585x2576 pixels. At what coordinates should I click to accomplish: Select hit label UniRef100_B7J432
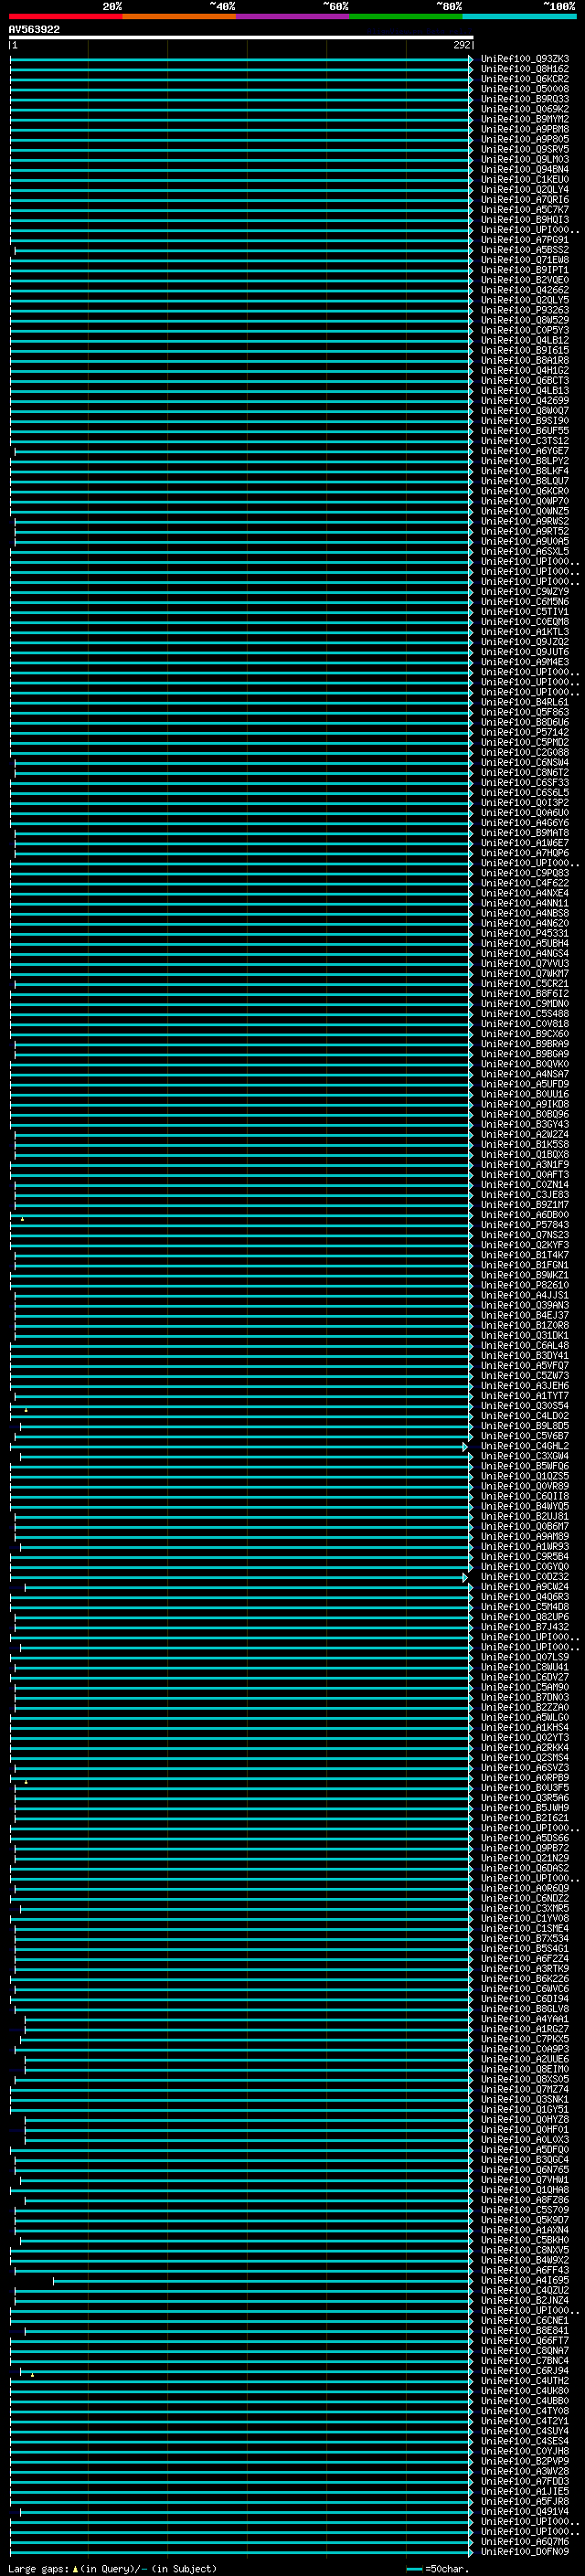pyautogui.click(x=525, y=1627)
